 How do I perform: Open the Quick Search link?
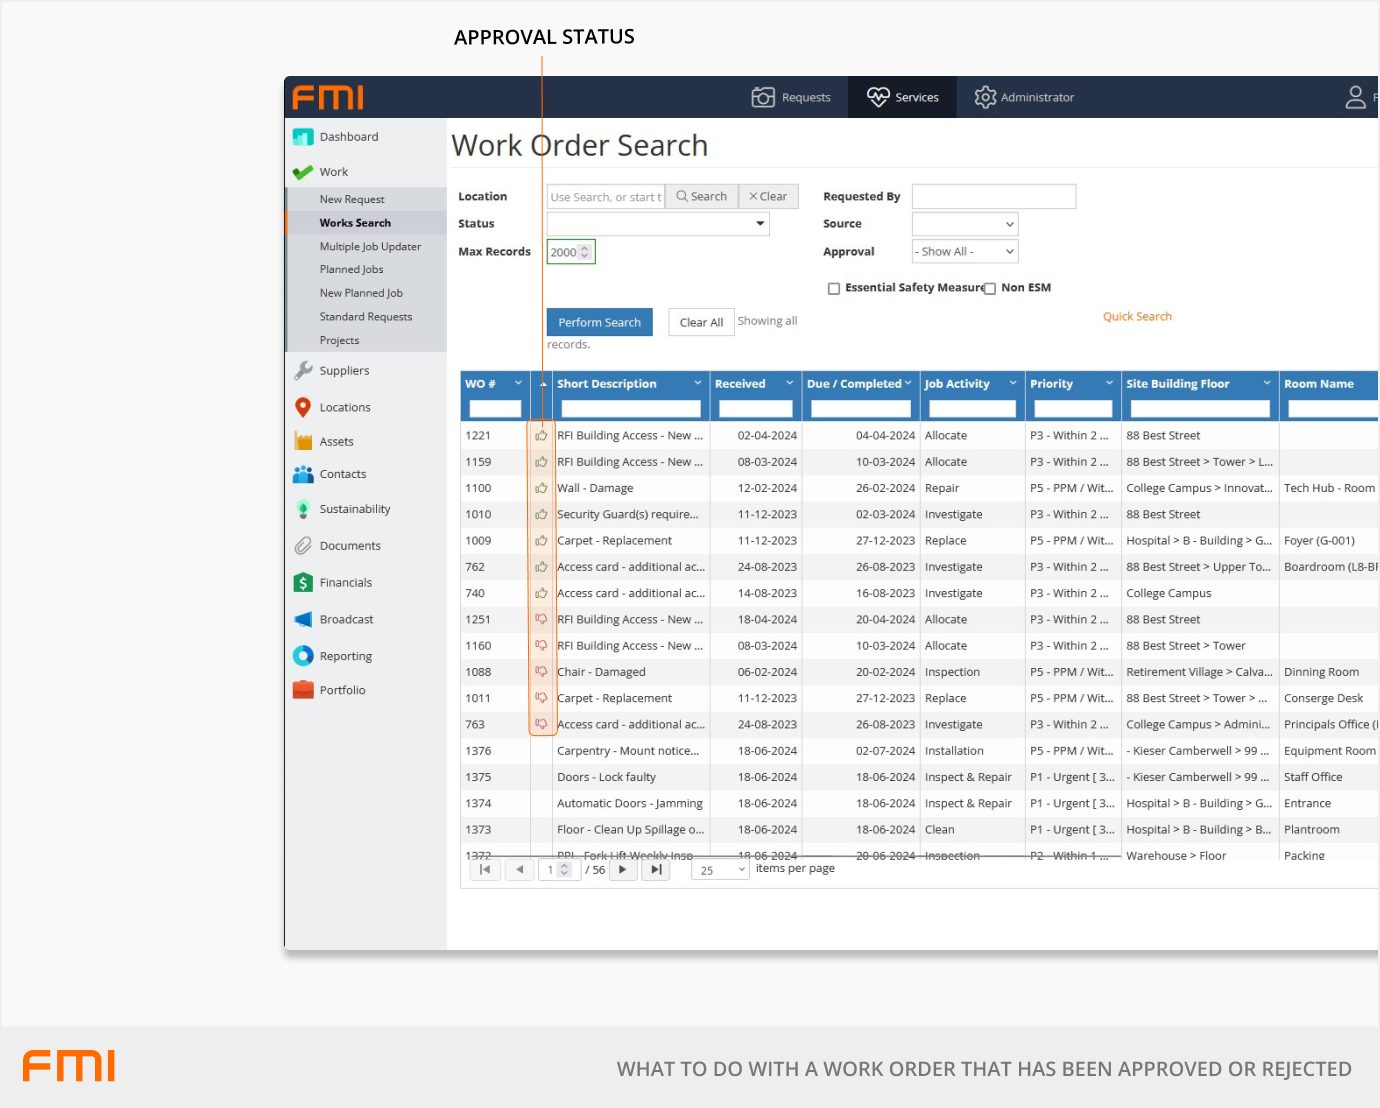pyautogui.click(x=1137, y=317)
